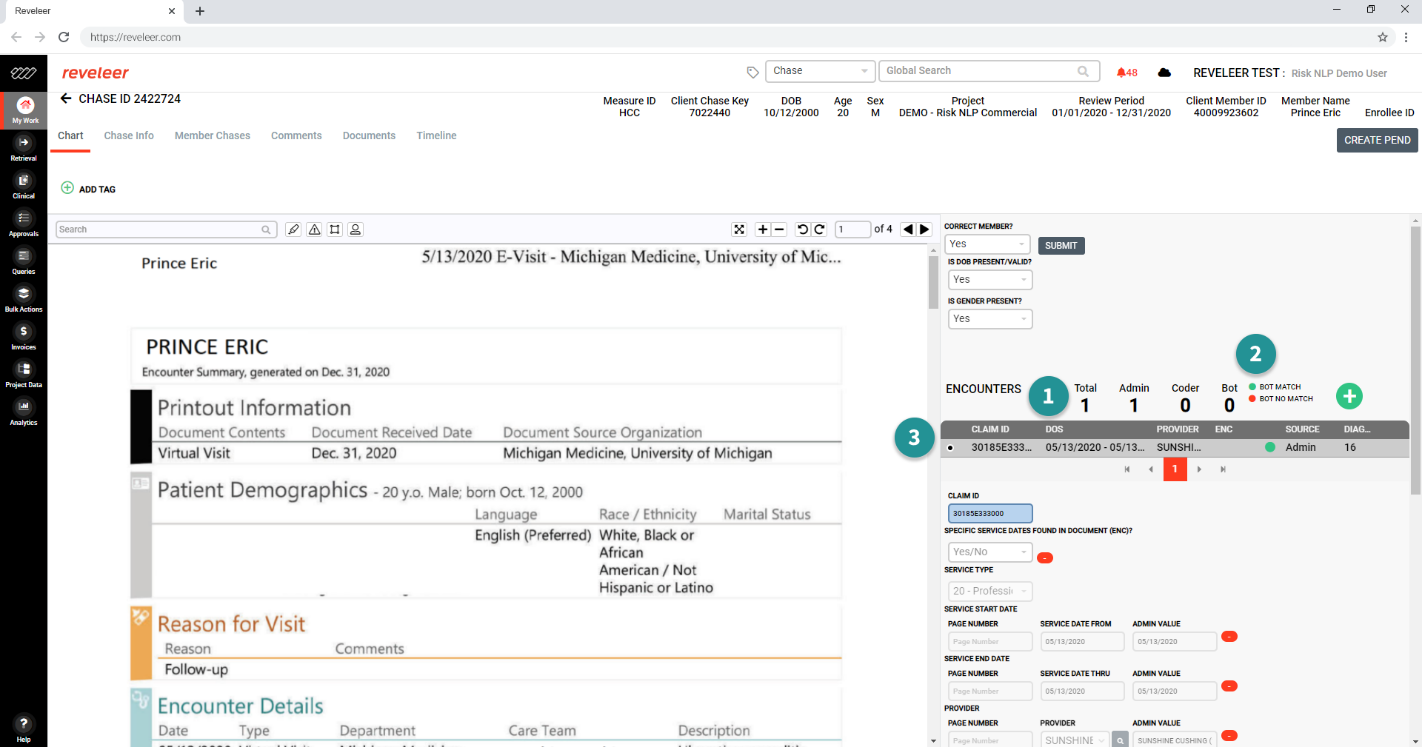Switch to the Chart tab

(70, 135)
